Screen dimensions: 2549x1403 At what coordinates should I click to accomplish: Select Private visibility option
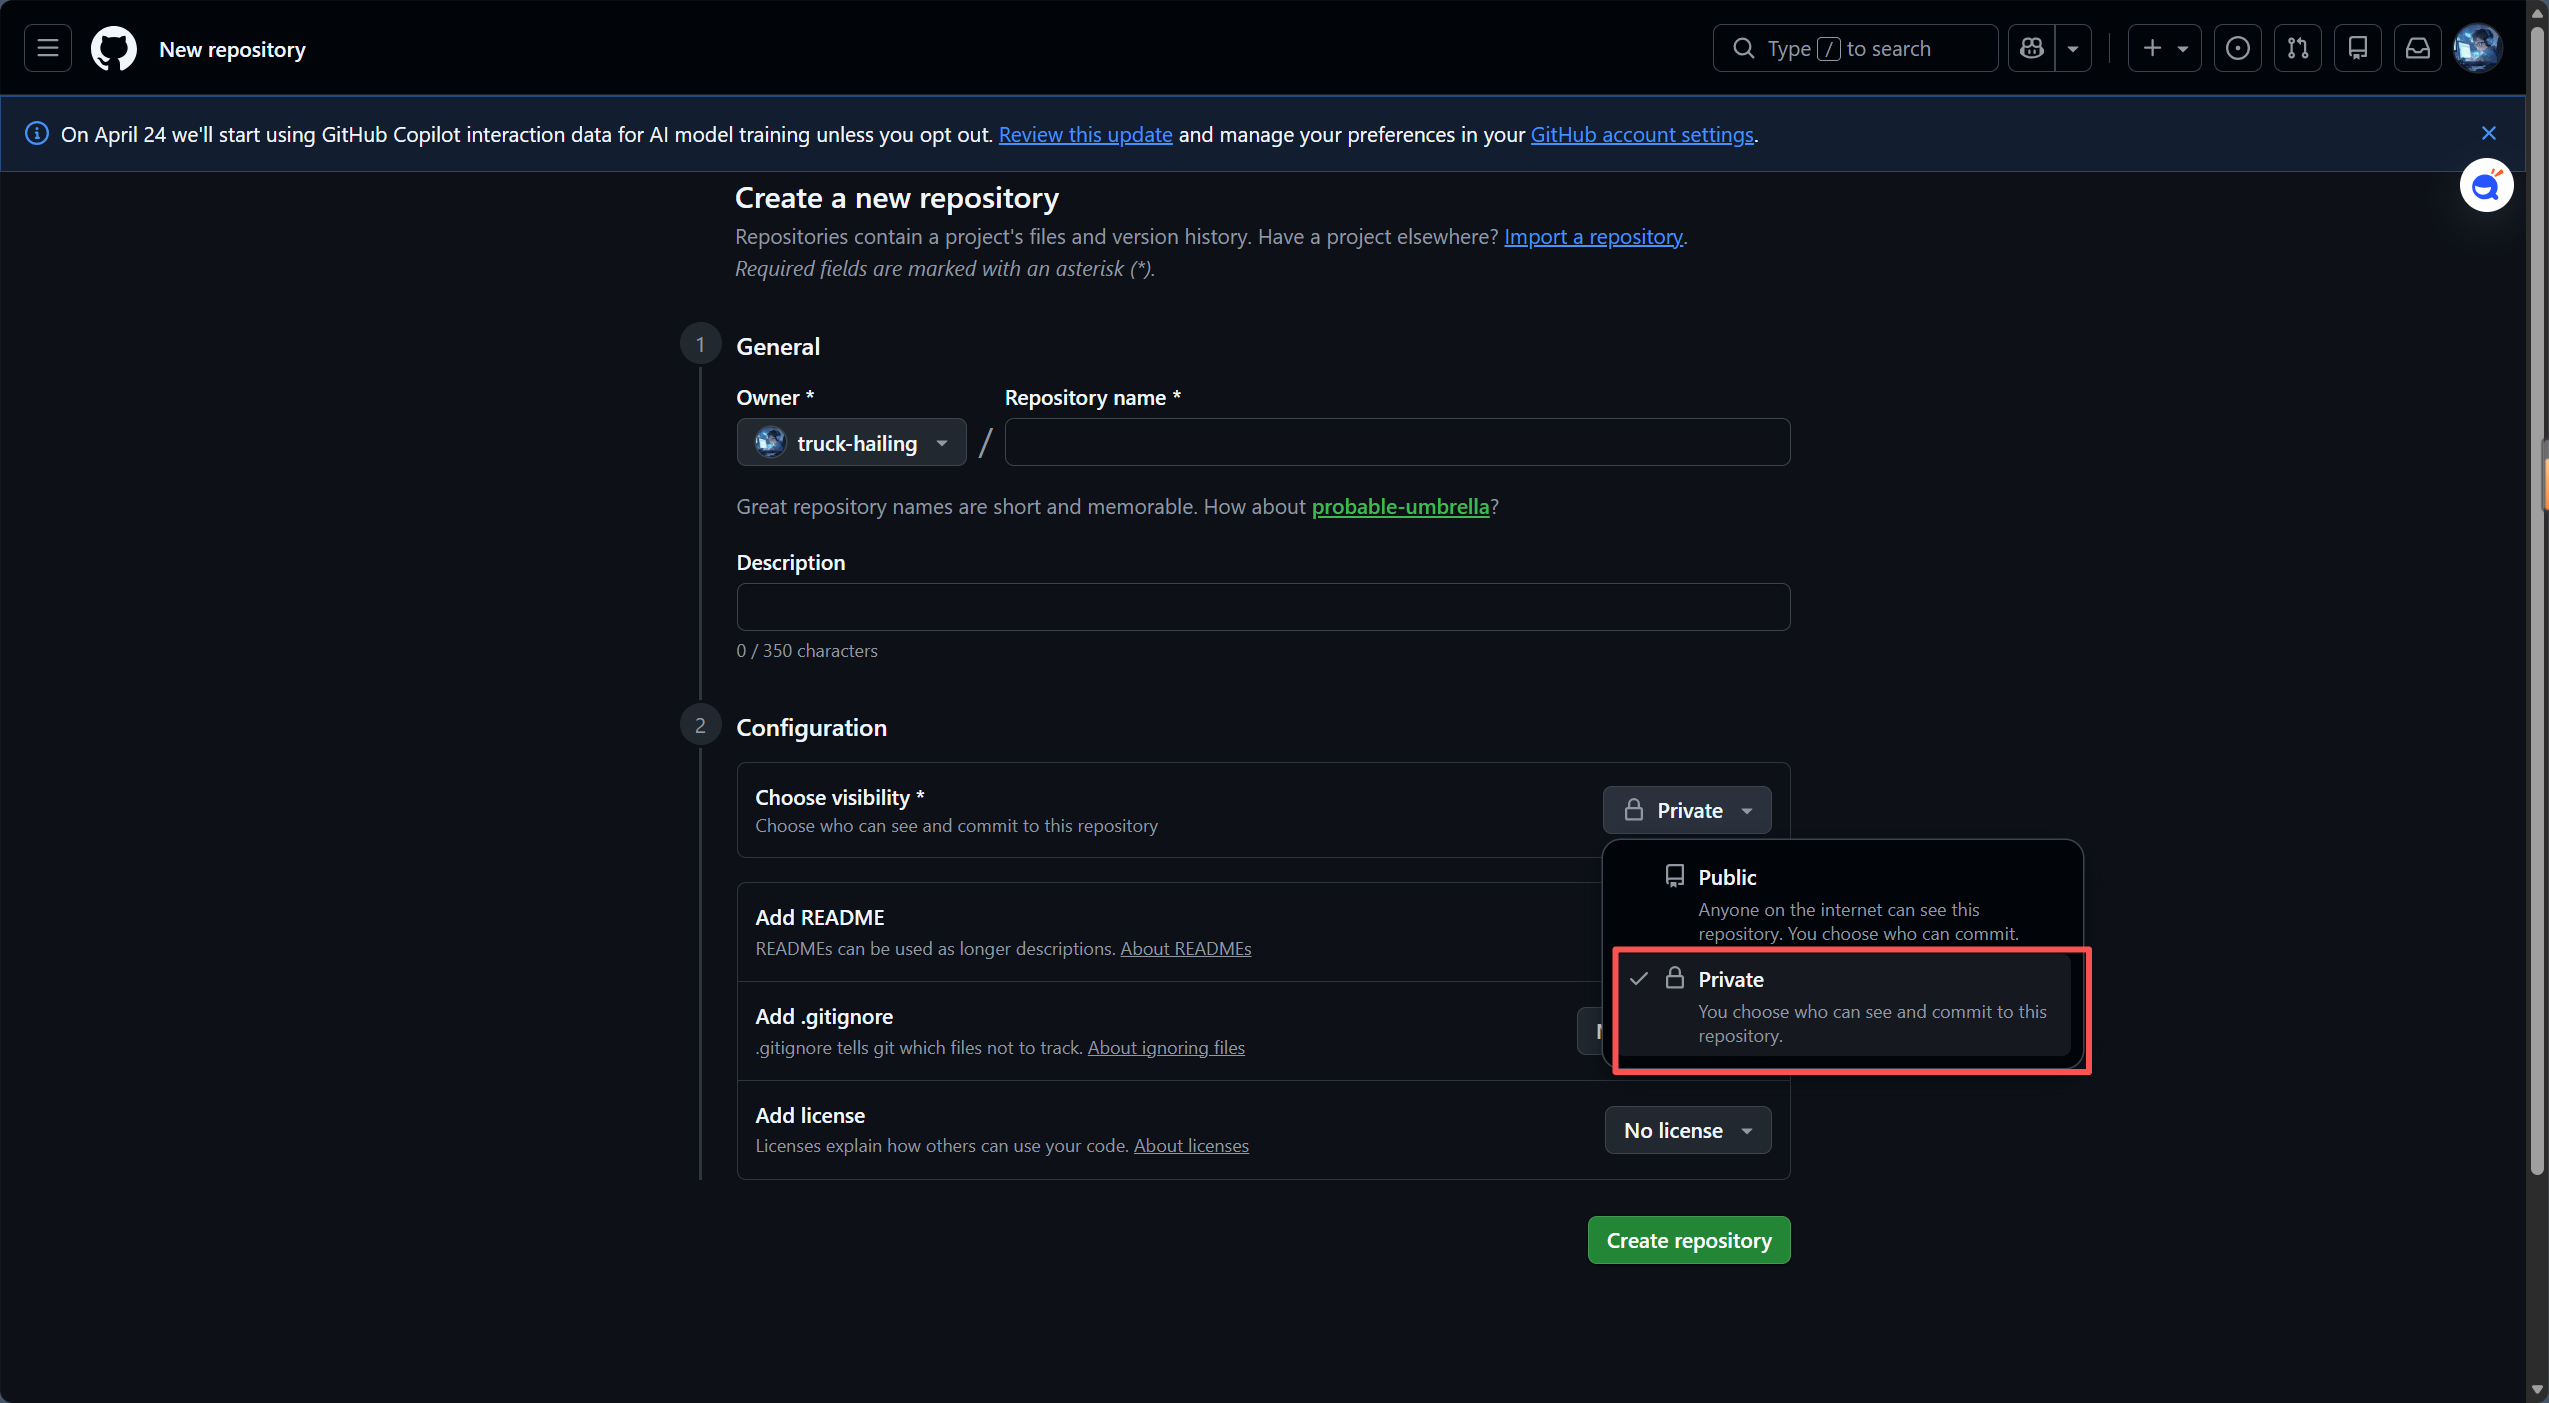(x=1842, y=1005)
